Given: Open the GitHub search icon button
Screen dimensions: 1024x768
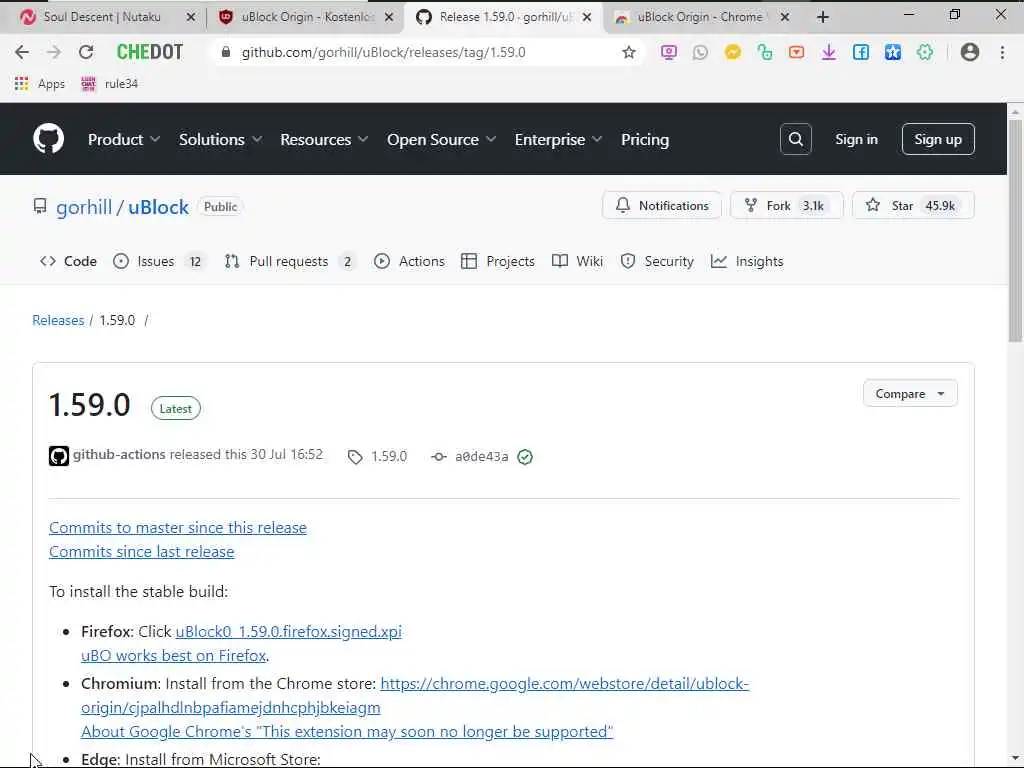Looking at the screenshot, I should [795, 139].
